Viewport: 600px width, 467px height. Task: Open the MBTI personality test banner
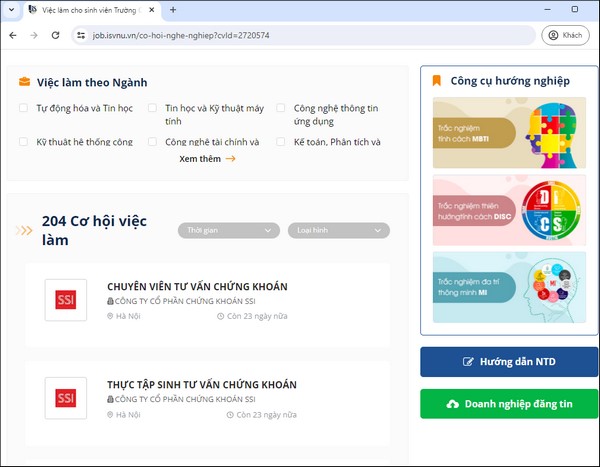coord(509,133)
